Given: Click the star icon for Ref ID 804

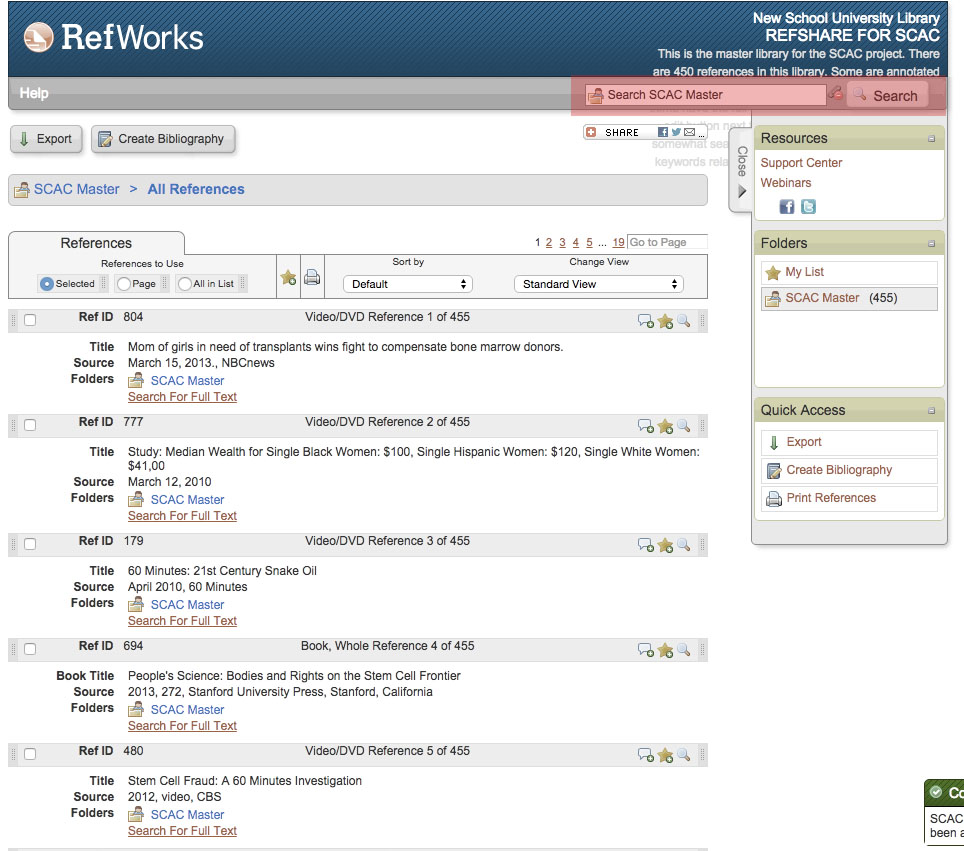Looking at the screenshot, I should (665, 321).
